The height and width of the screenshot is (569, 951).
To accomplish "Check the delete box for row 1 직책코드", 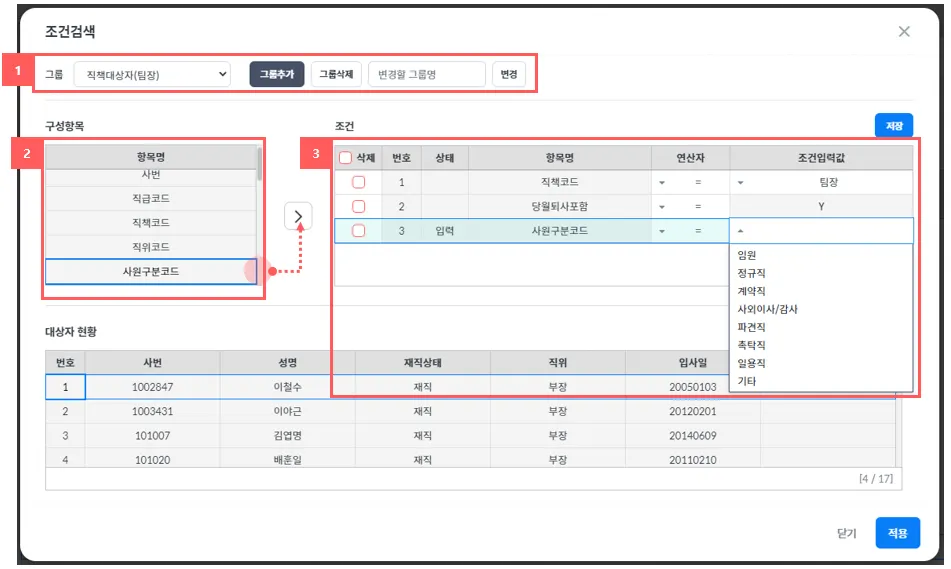I will point(358,182).
